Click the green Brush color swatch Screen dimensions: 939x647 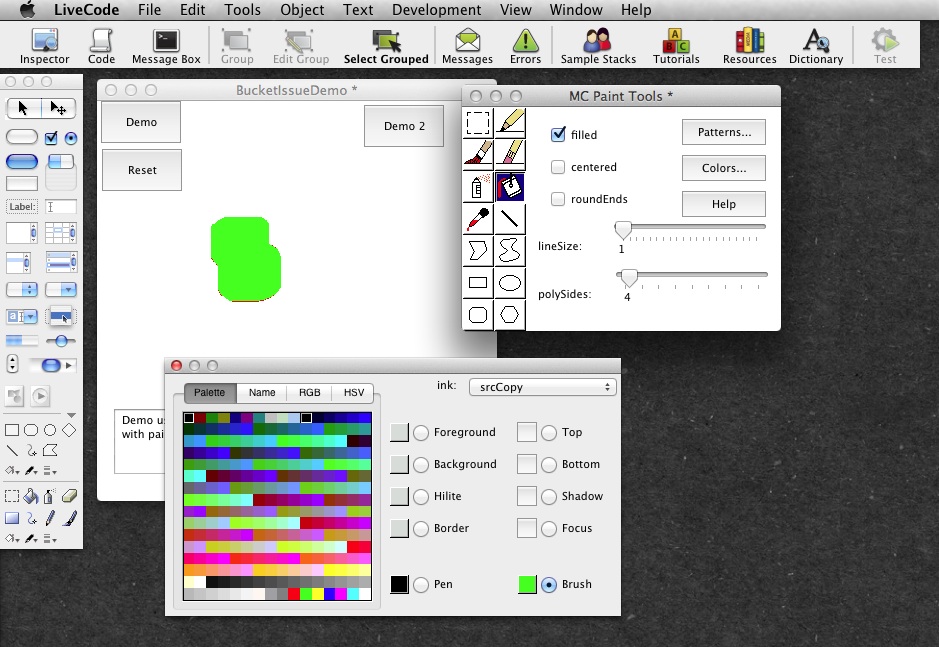pyautogui.click(x=527, y=585)
